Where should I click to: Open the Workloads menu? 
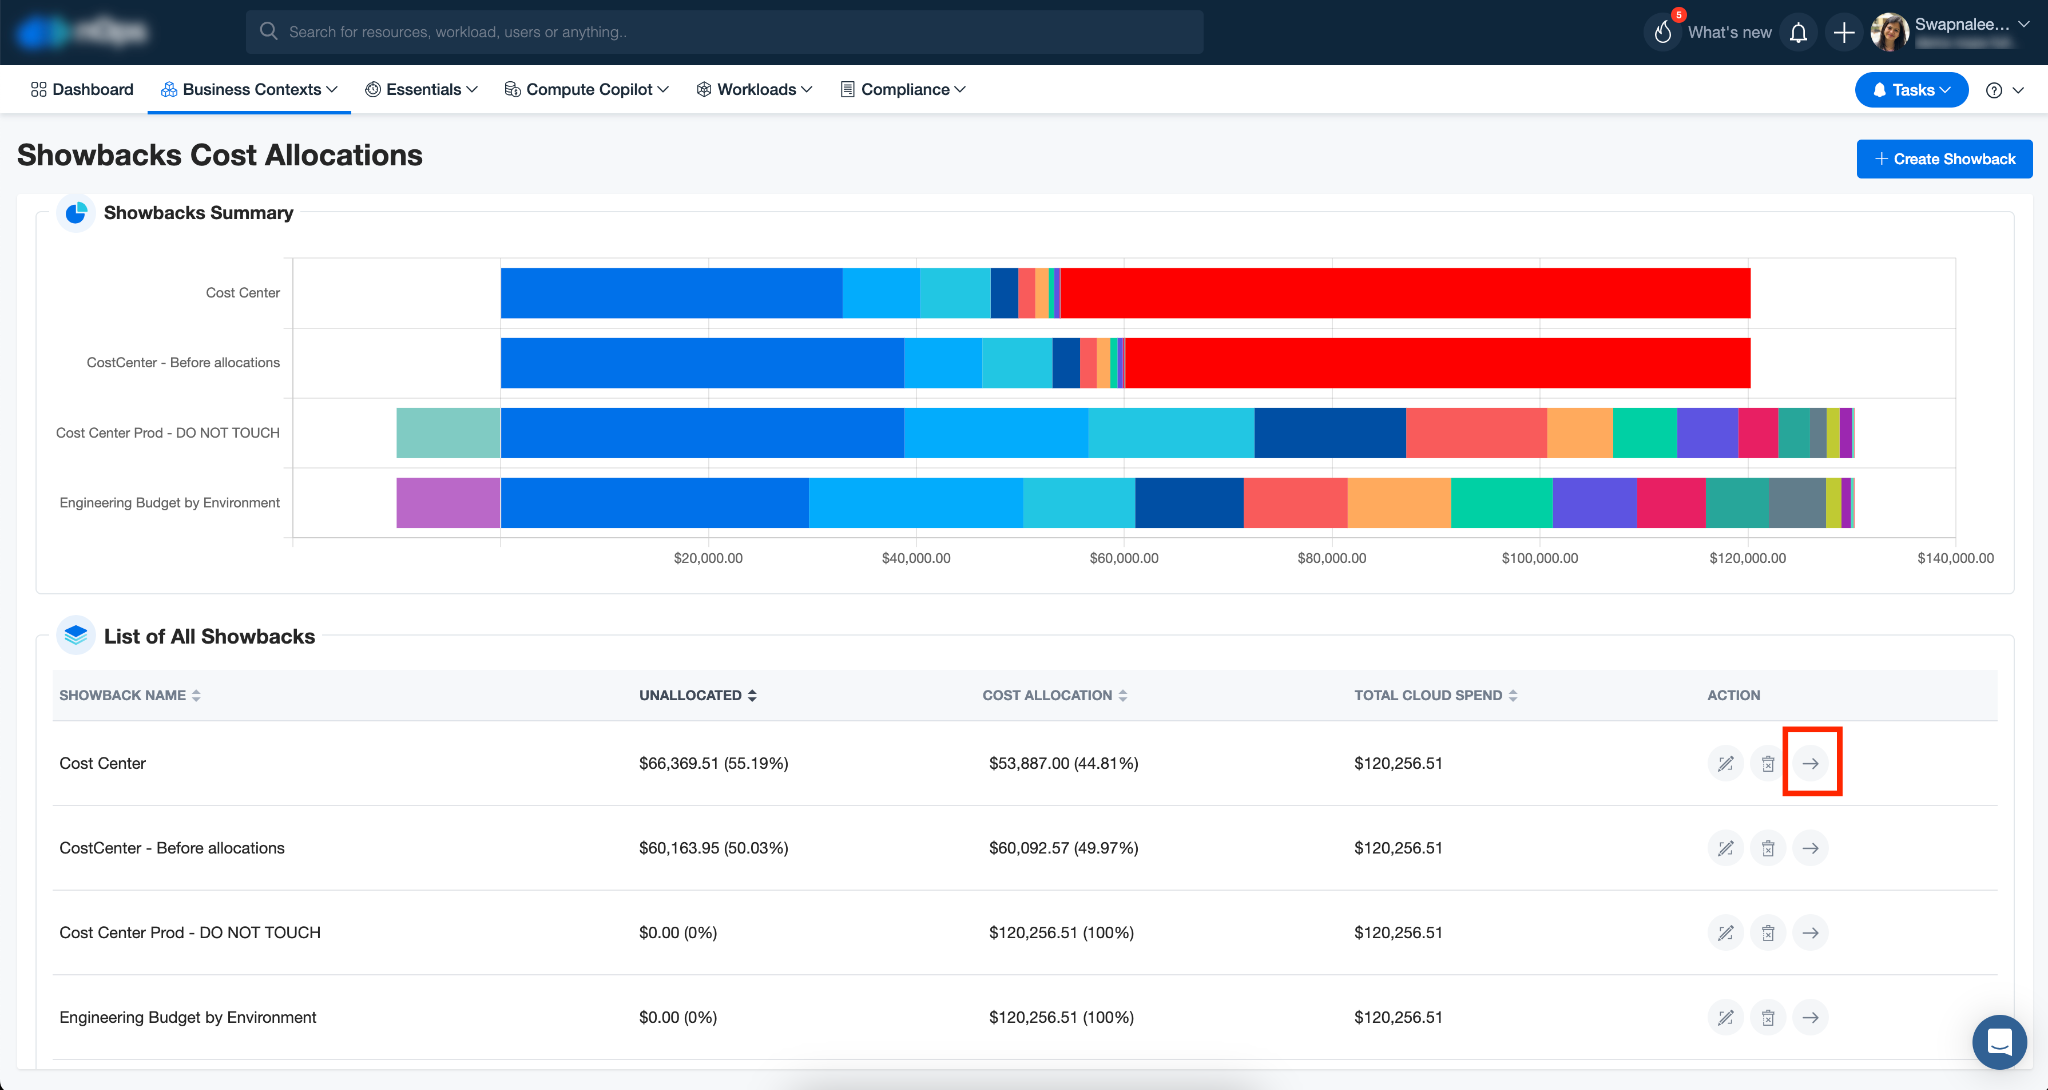click(754, 89)
